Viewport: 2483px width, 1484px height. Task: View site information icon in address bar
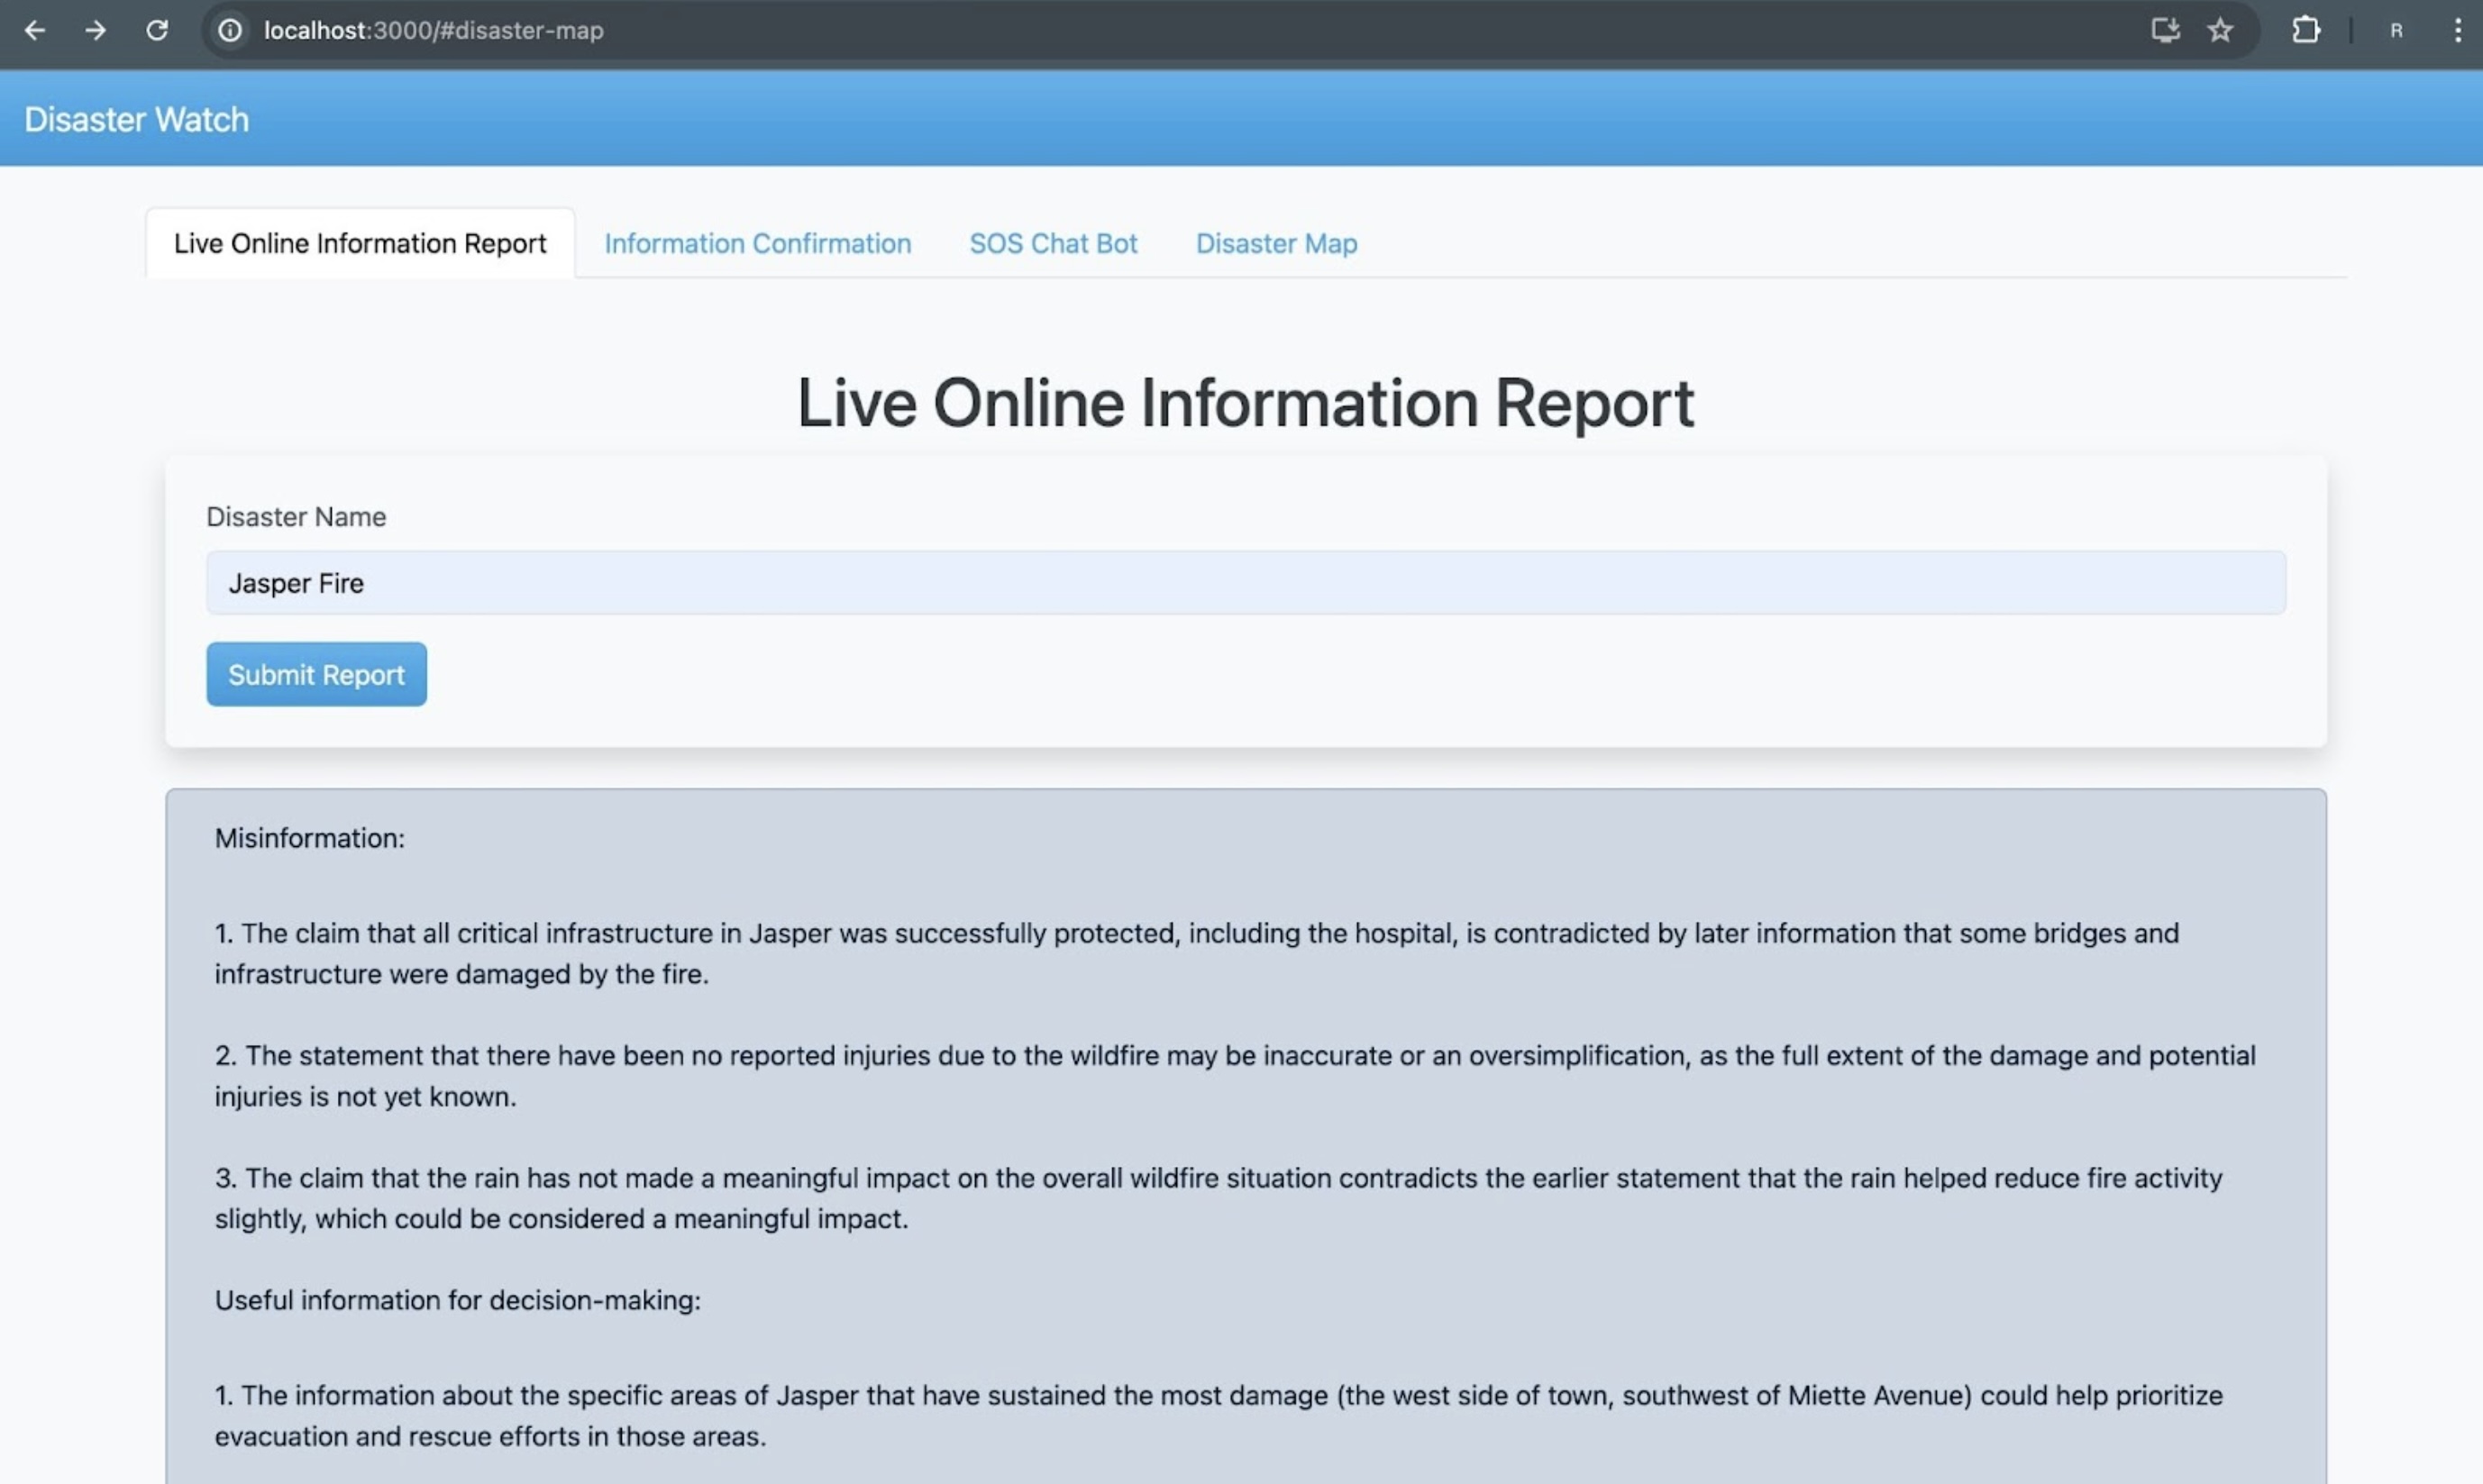[x=230, y=30]
